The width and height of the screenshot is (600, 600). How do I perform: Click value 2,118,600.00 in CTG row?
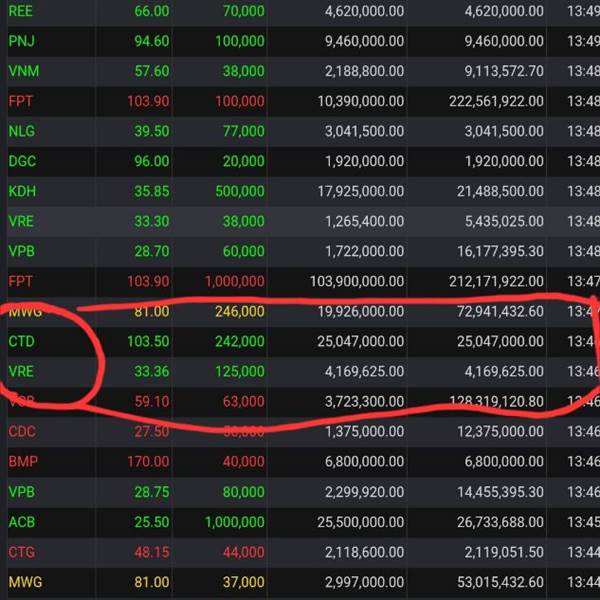pyautogui.click(x=364, y=552)
